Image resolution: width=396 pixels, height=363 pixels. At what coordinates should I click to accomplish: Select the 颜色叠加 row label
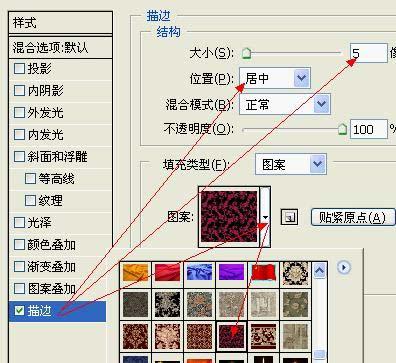coord(51,245)
